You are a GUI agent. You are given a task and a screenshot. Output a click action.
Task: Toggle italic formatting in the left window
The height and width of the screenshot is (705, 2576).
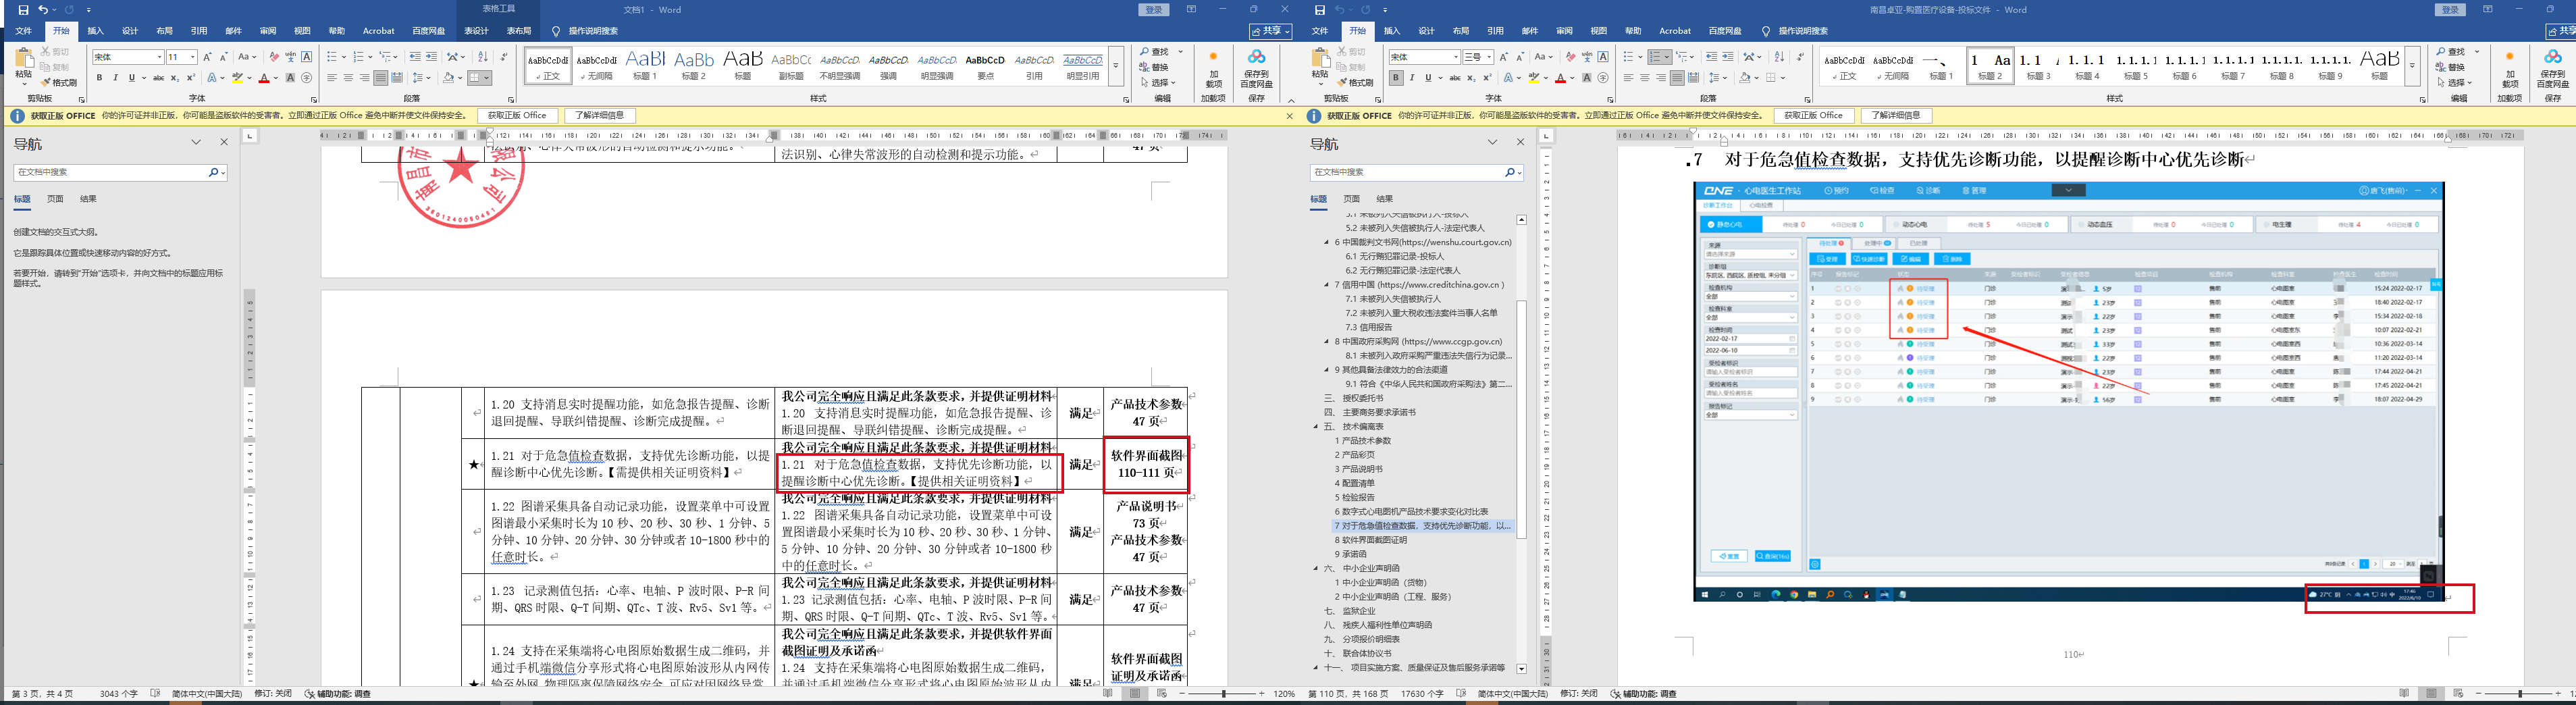click(x=115, y=78)
